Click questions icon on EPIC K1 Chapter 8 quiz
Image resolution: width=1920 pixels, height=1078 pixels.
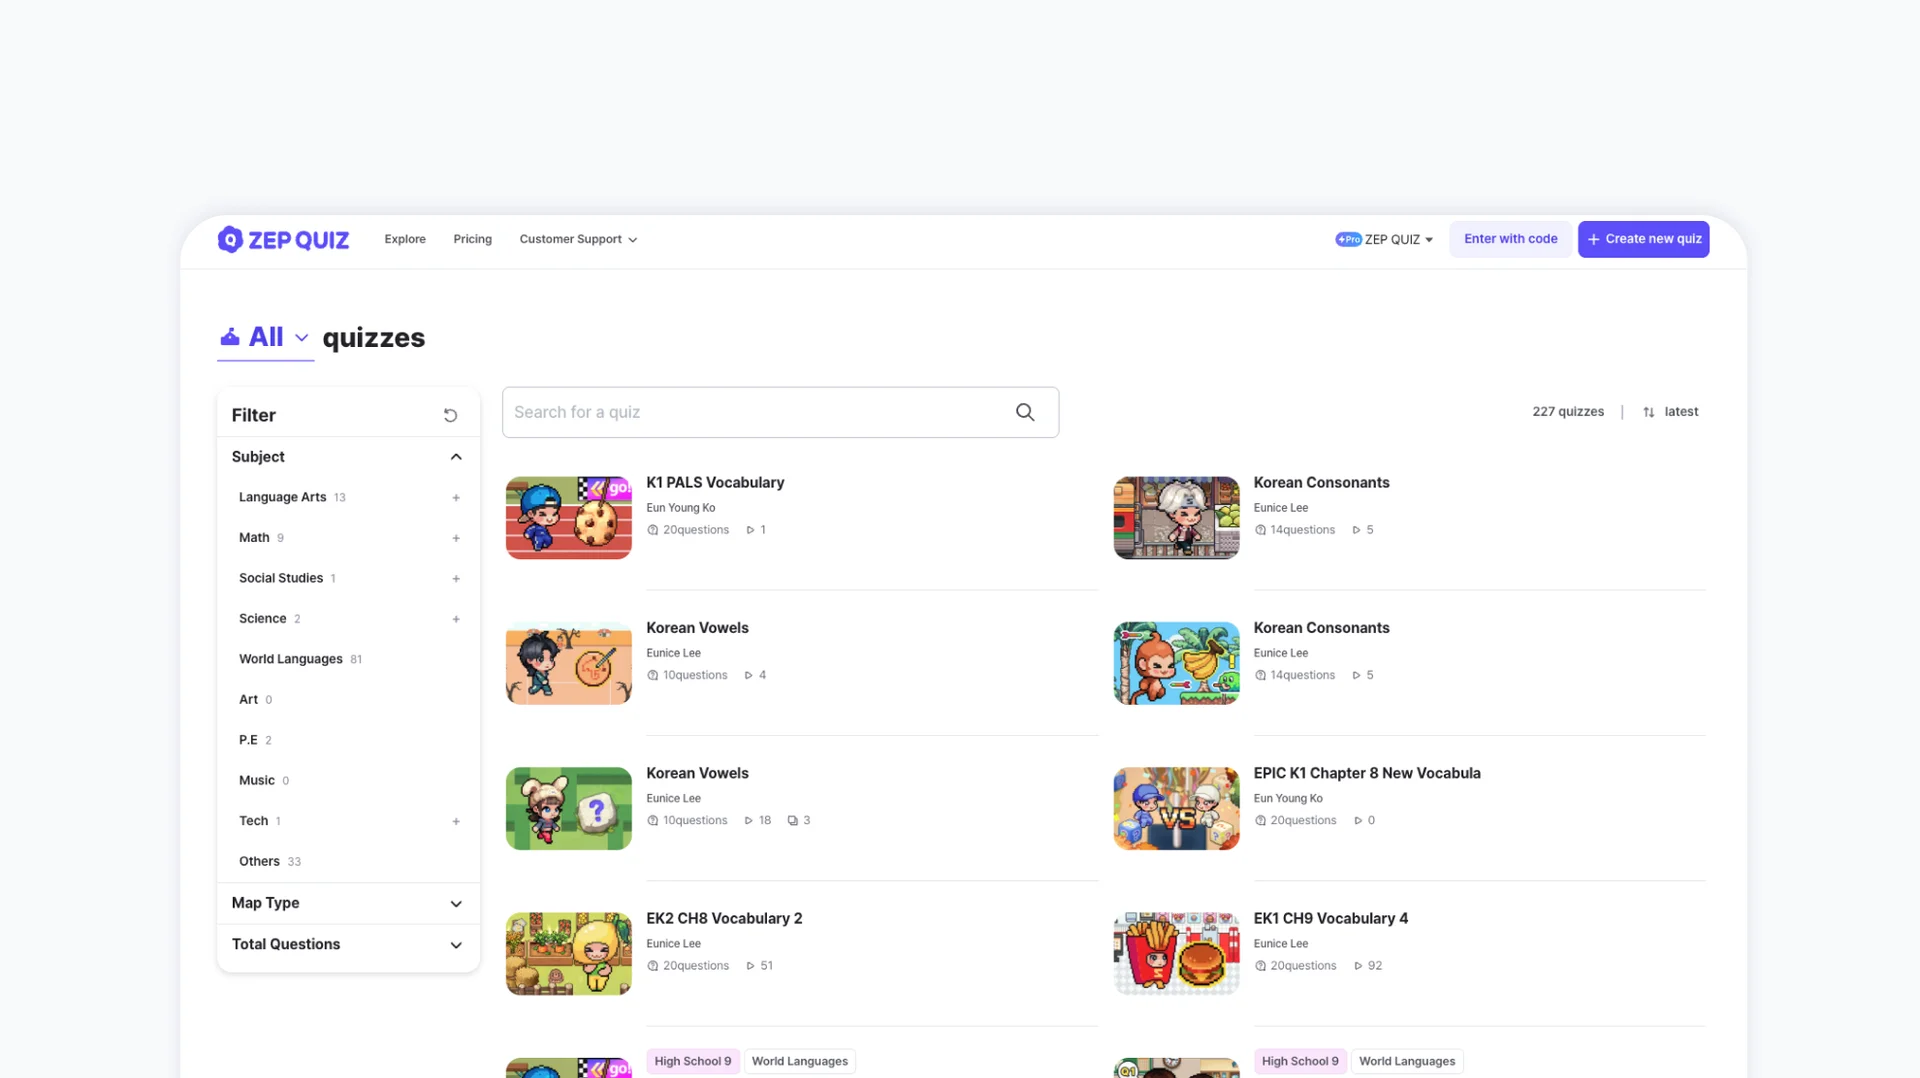(1260, 821)
